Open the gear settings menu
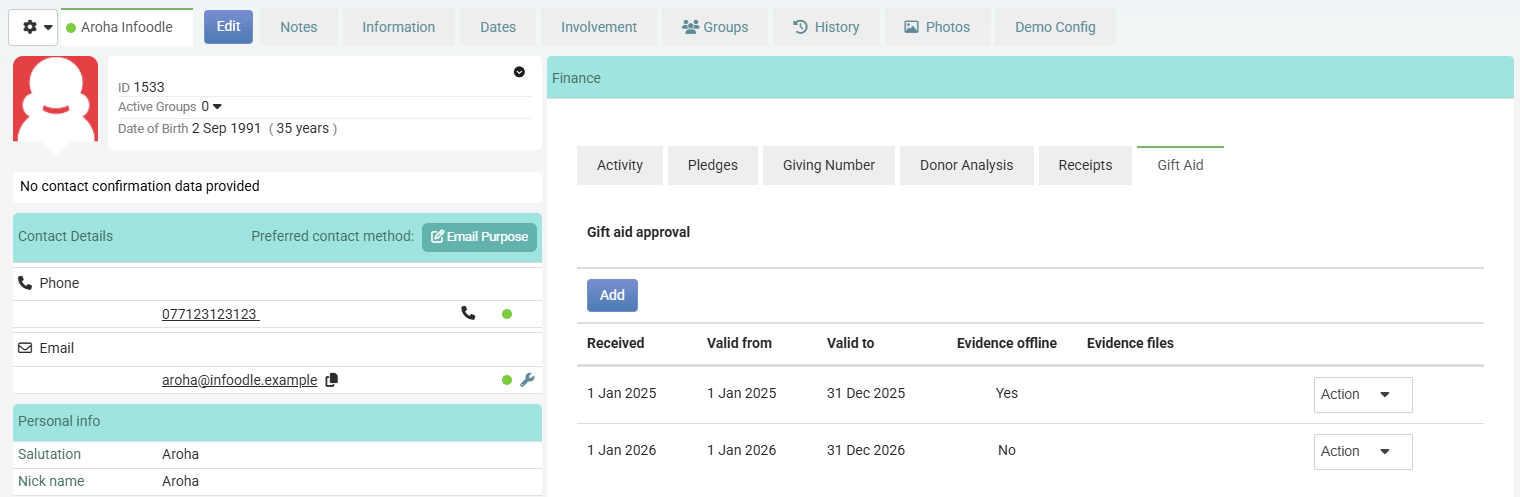 [33, 27]
